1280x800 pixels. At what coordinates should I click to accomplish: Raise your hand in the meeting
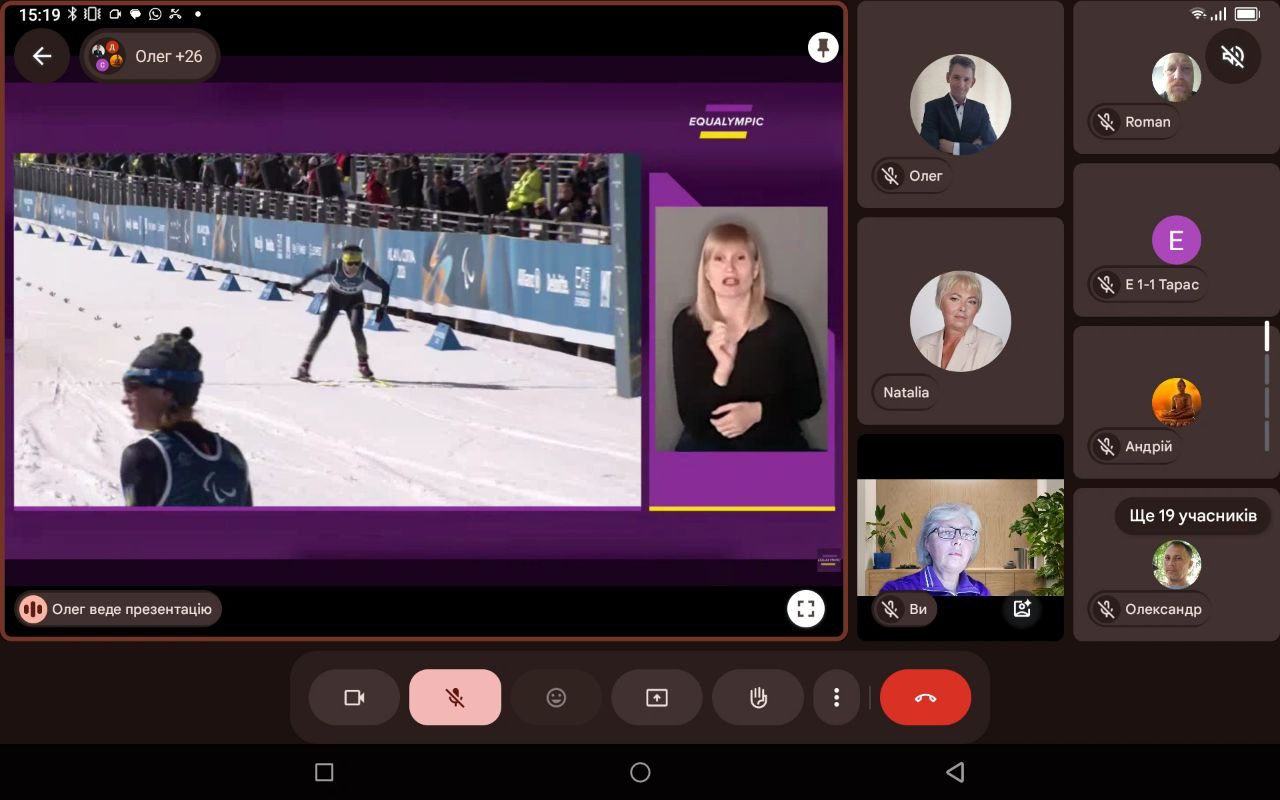tap(758, 697)
